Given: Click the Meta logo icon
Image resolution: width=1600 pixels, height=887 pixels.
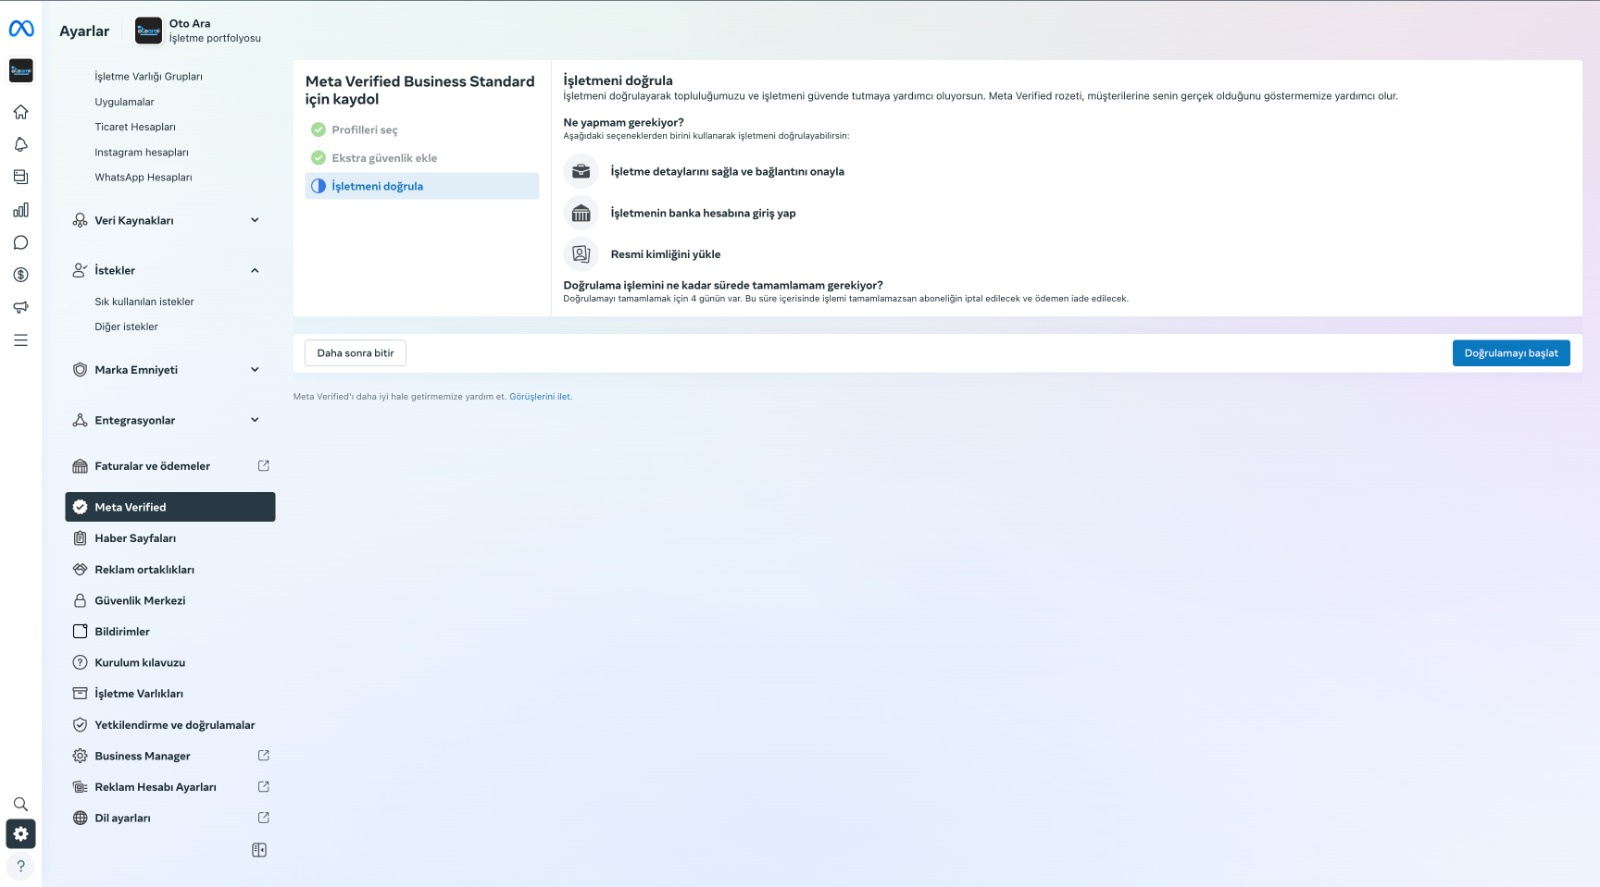Looking at the screenshot, I should pos(21,29).
